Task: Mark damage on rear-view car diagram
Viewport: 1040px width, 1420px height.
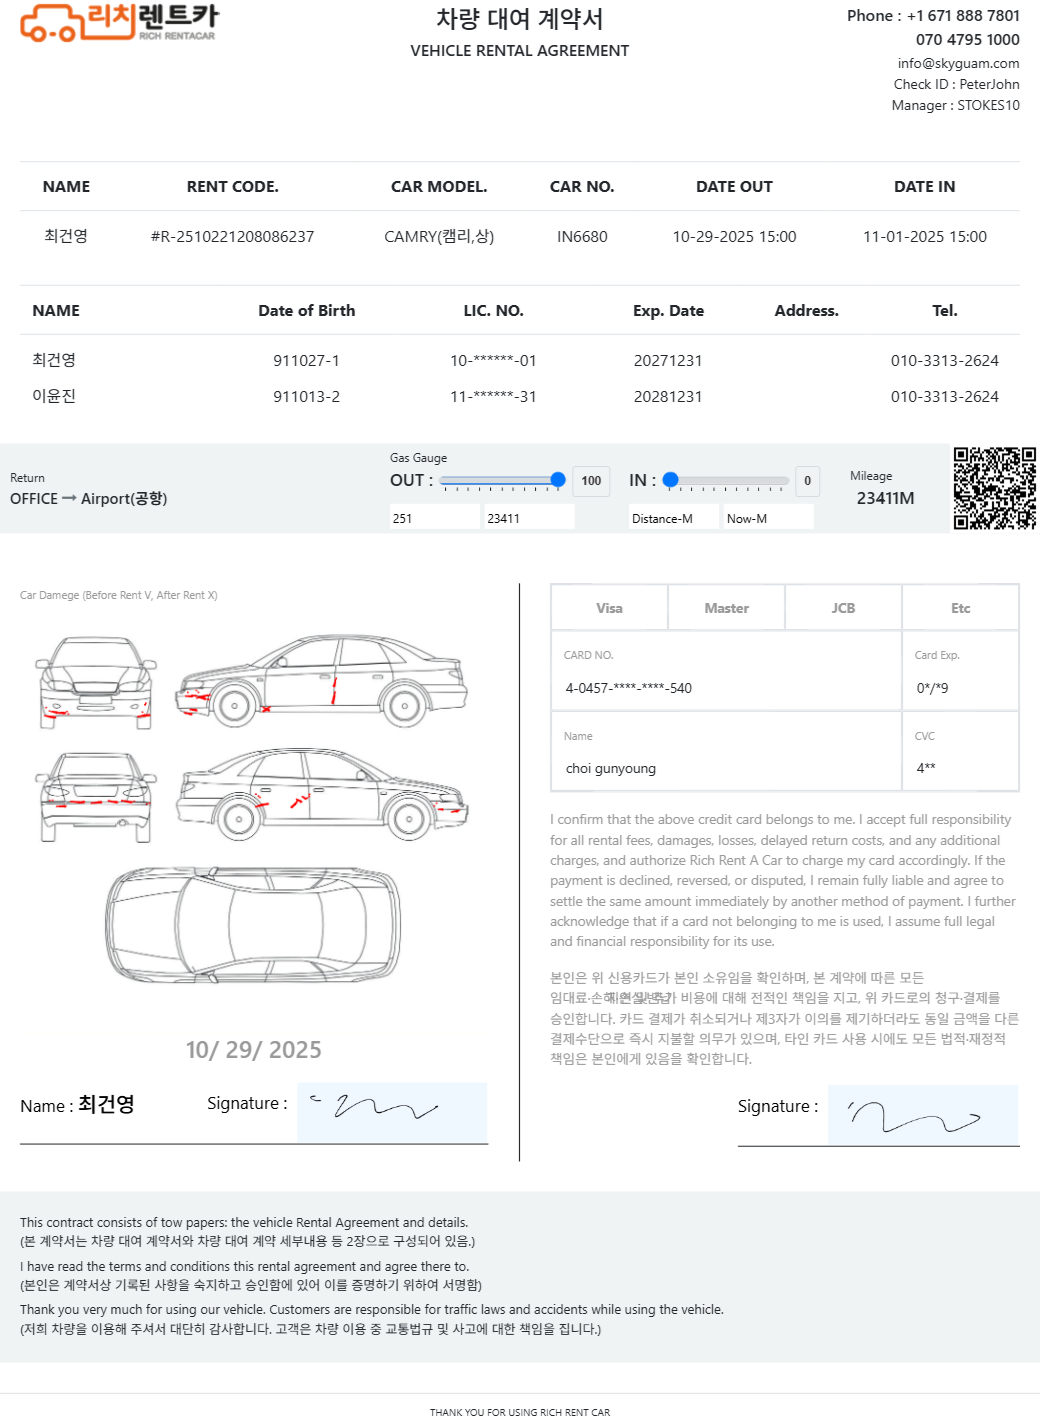Action: (x=96, y=796)
